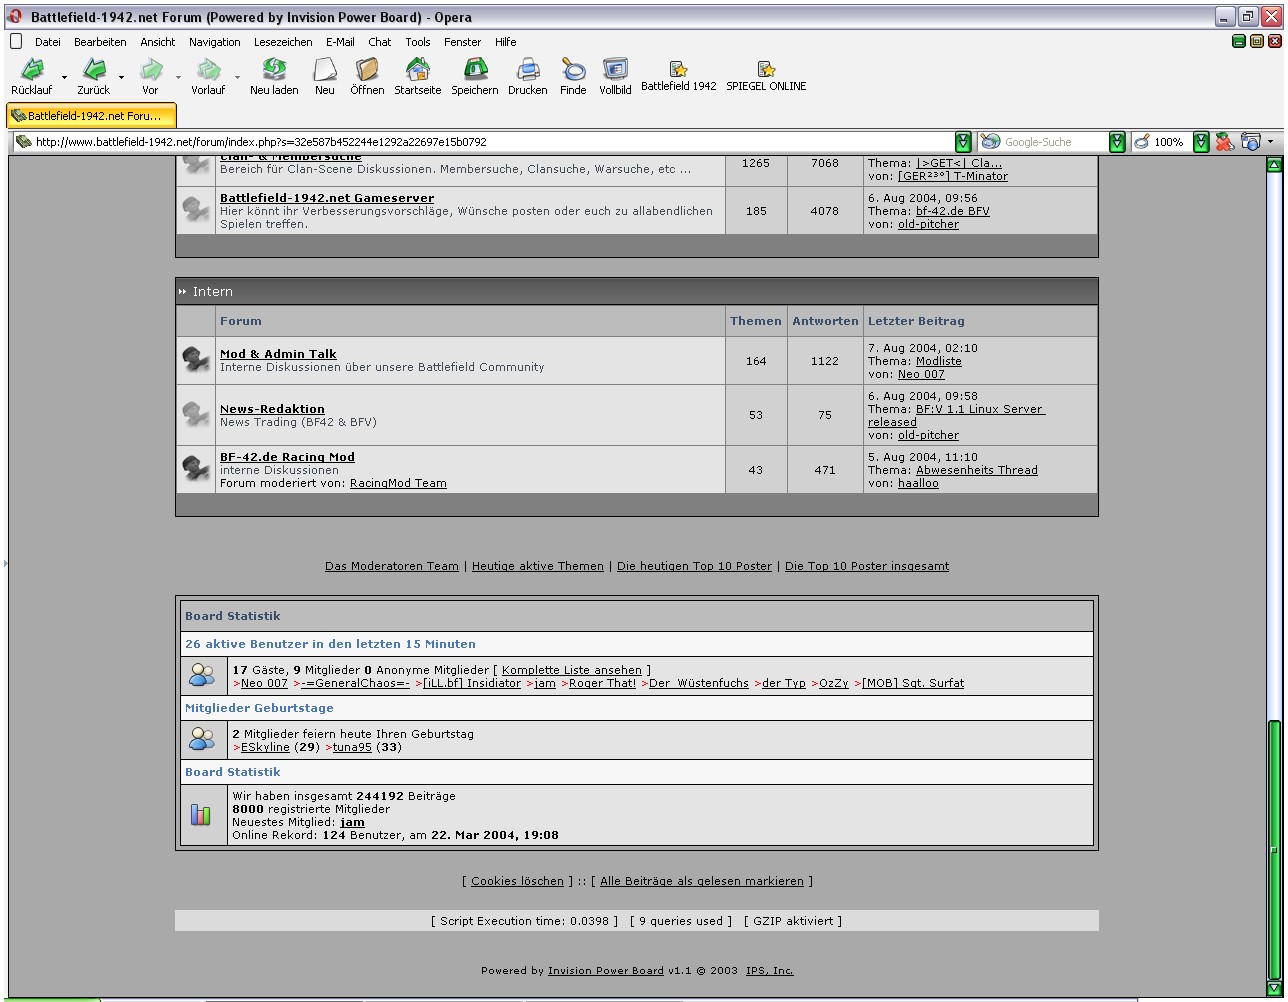
Task: Open birthday member tuna95 profile
Action: click(352, 747)
